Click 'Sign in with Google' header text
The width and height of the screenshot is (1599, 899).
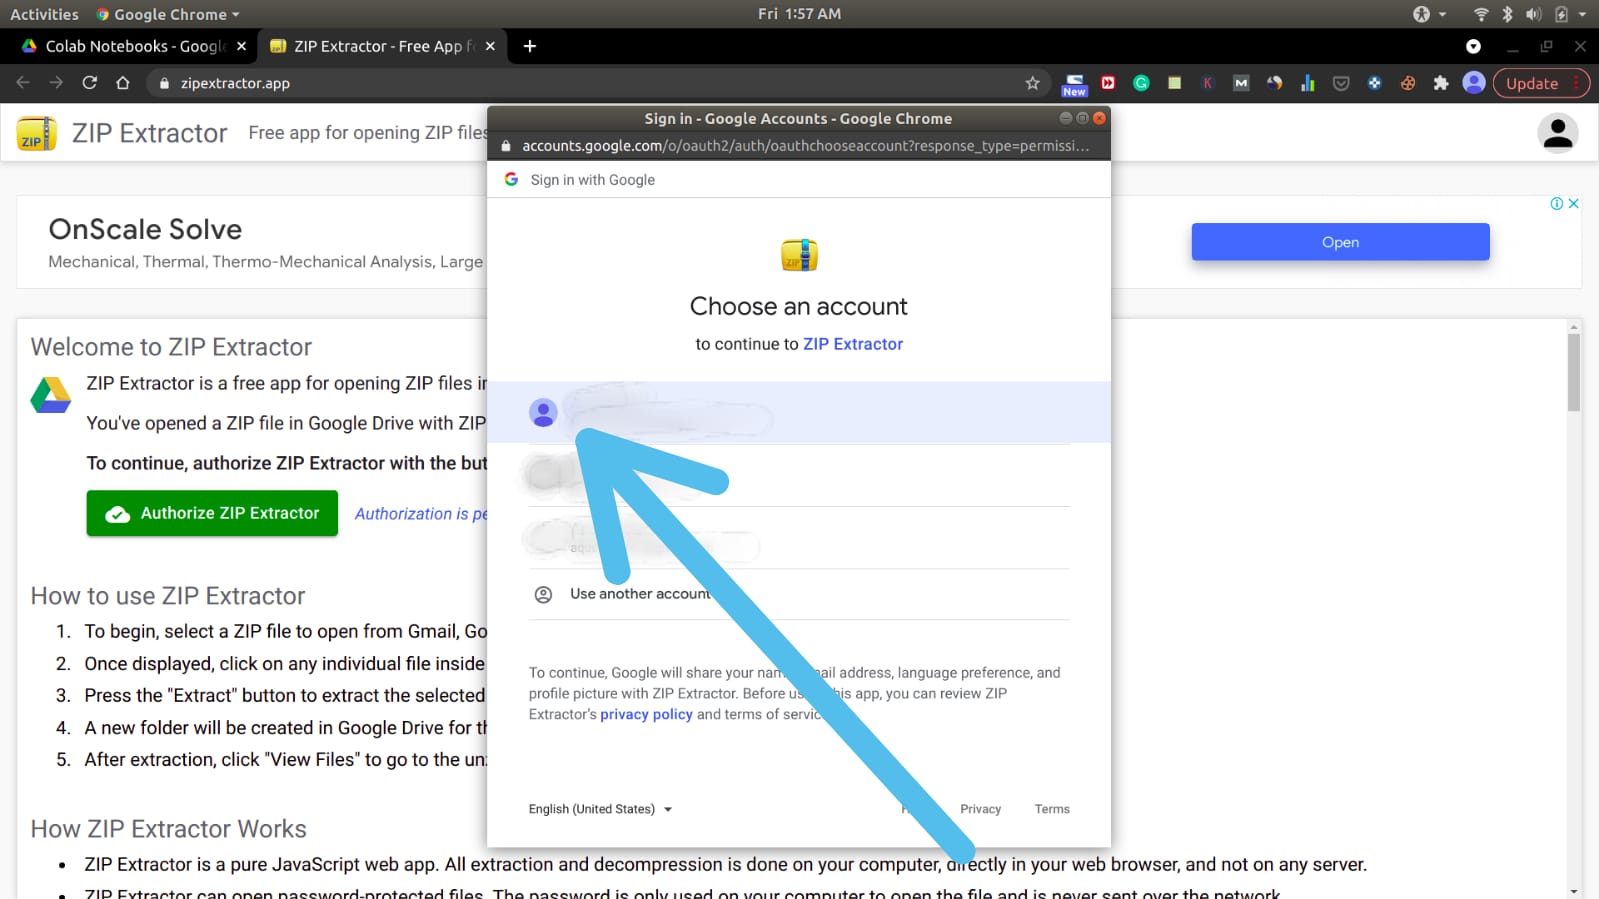pyautogui.click(x=592, y=180)
